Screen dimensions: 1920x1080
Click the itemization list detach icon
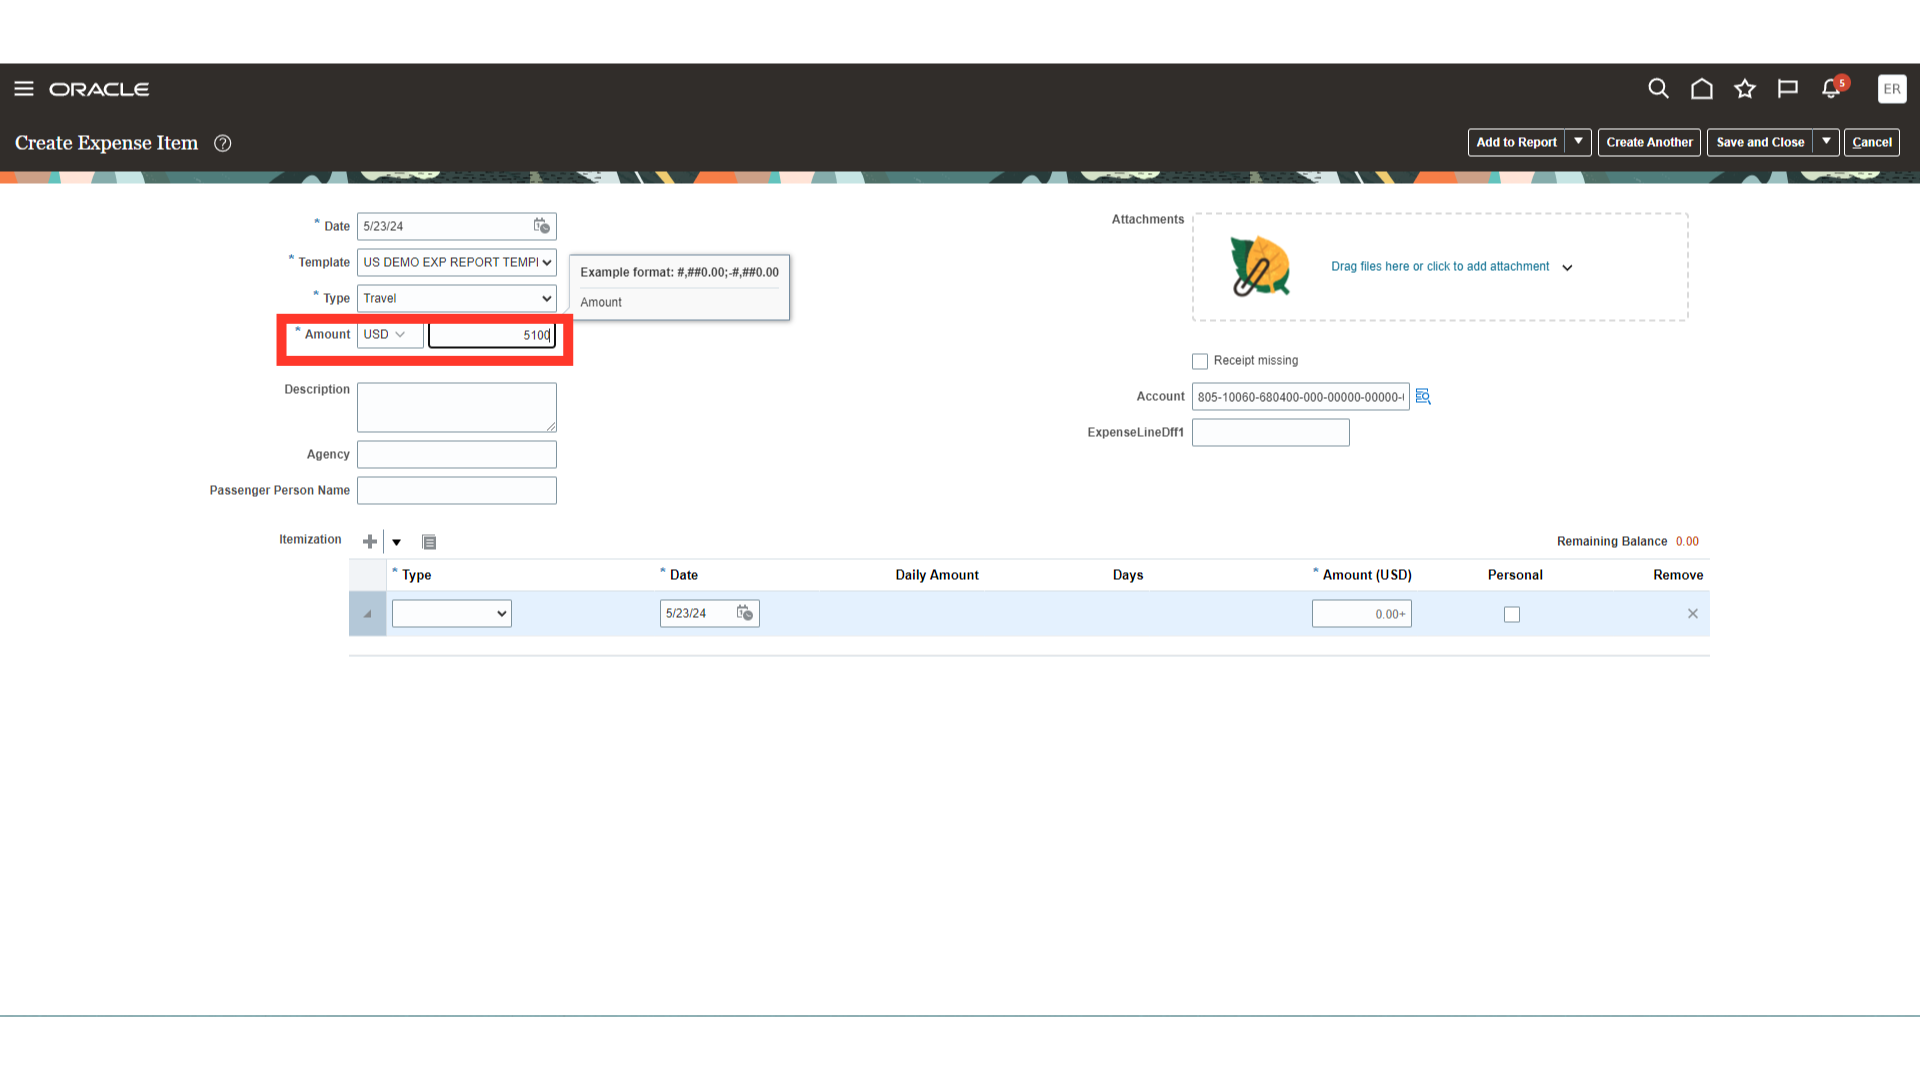[429, 542]
